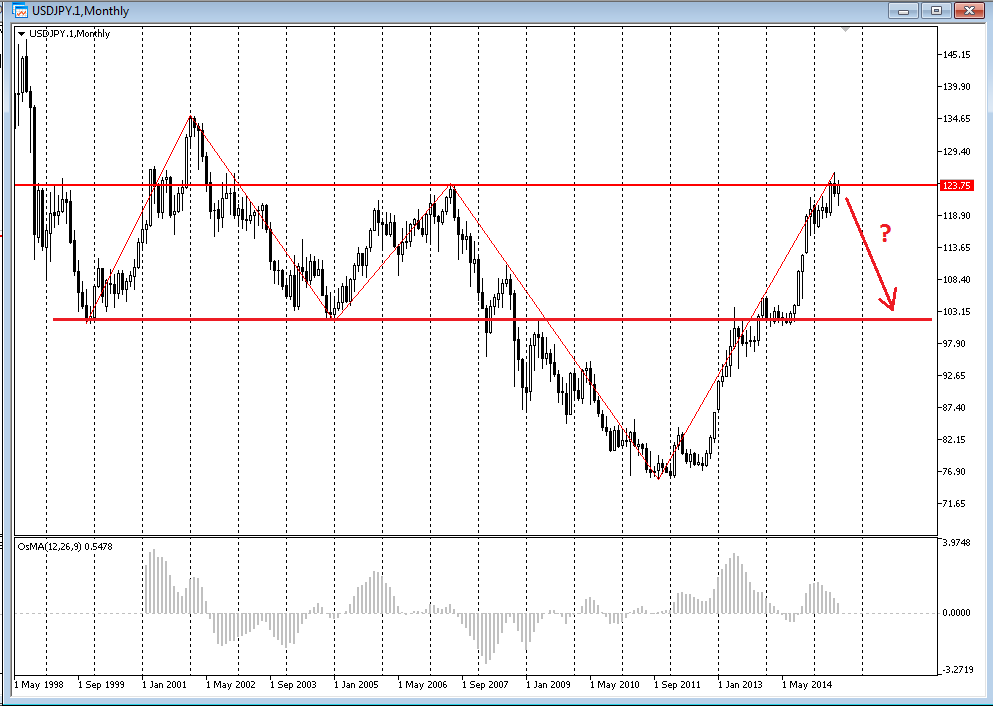Open the chart menu arrow beside USDJPY.1,Monthly label
This screenshot has width=993, height=706.
point(22,34)
